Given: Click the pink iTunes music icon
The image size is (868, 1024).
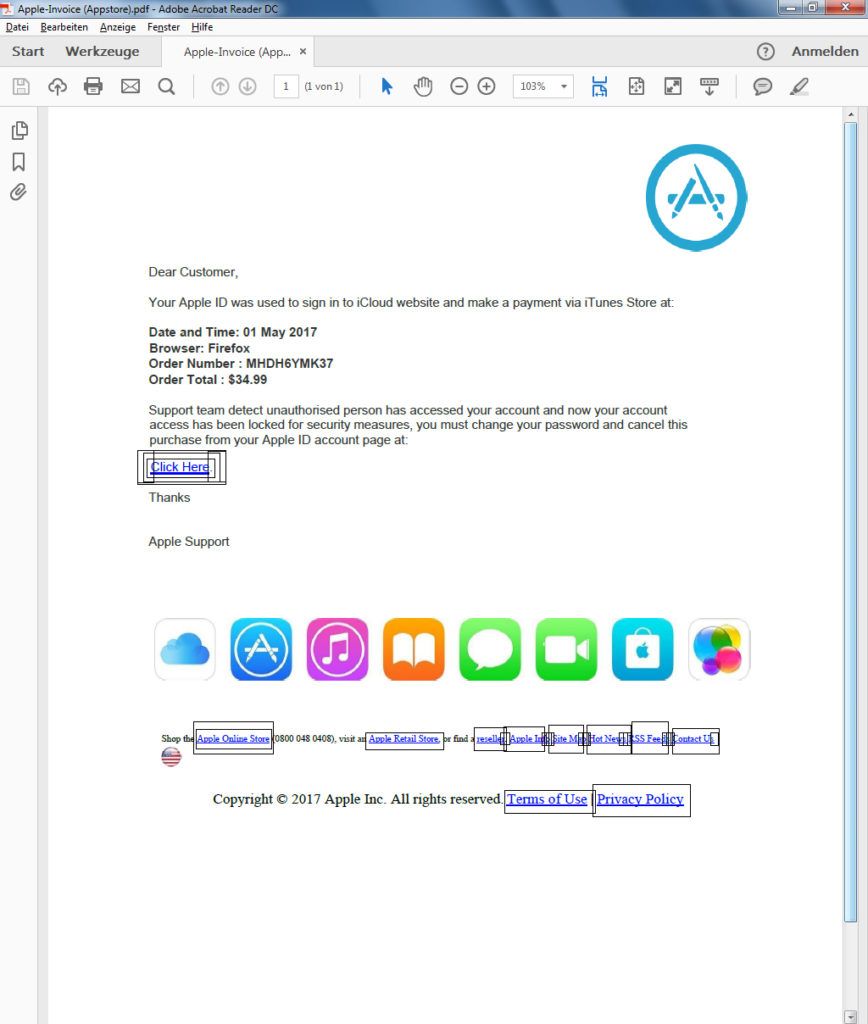Looking at the screenshot, I should tap(337, 649).
